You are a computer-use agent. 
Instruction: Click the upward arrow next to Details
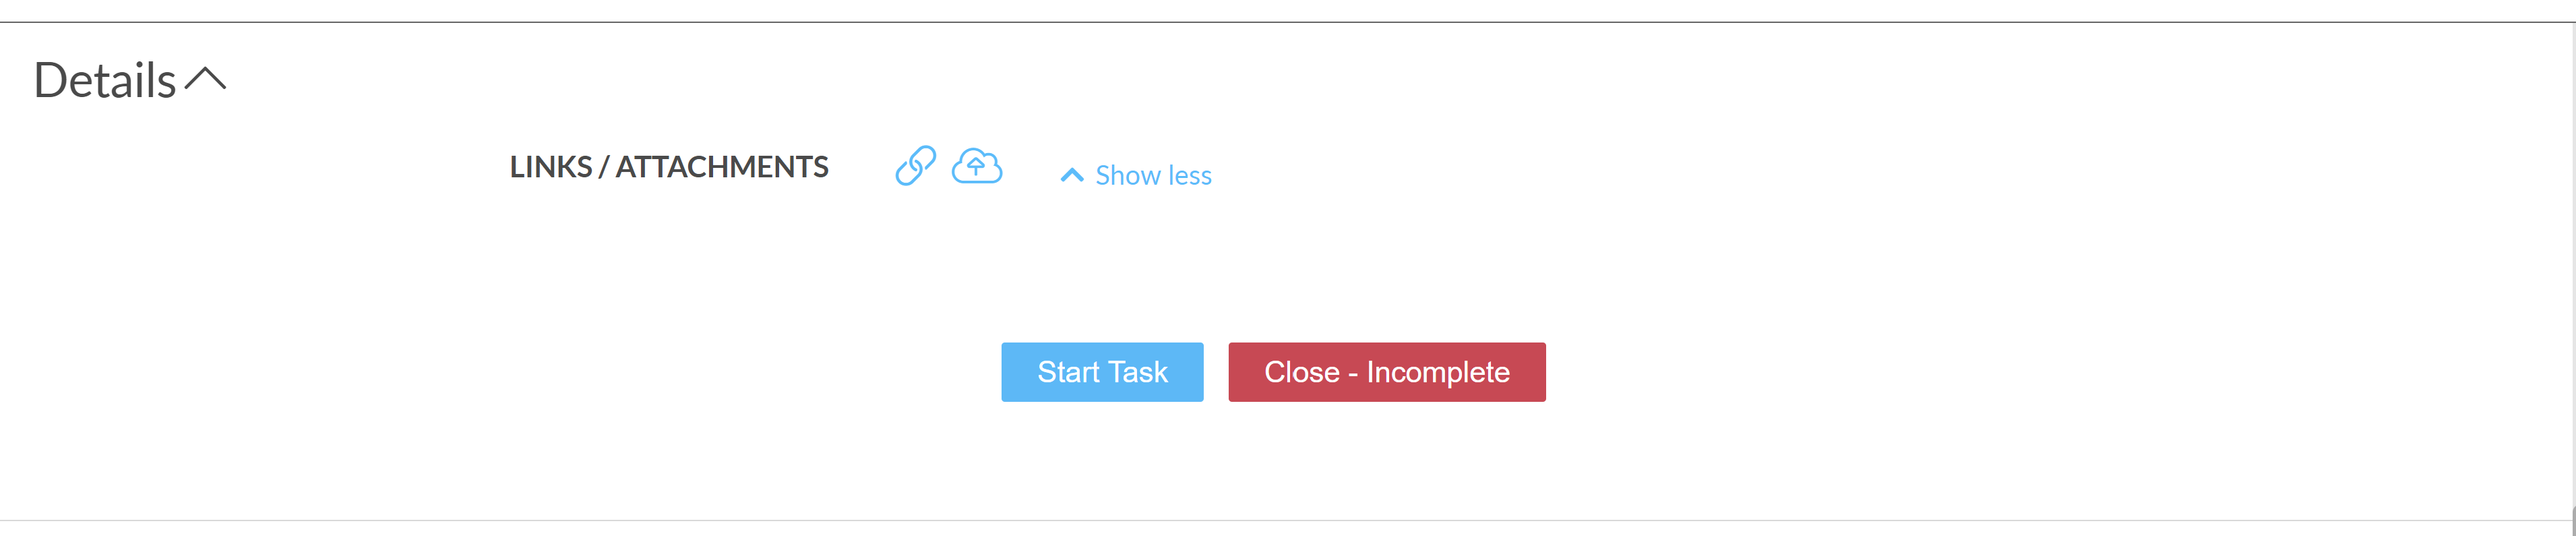206,79
